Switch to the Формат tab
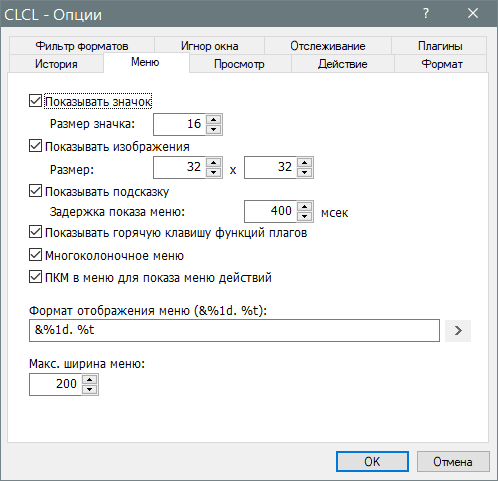The height and width of the screenshot is (481, 498). coord(442,64)
